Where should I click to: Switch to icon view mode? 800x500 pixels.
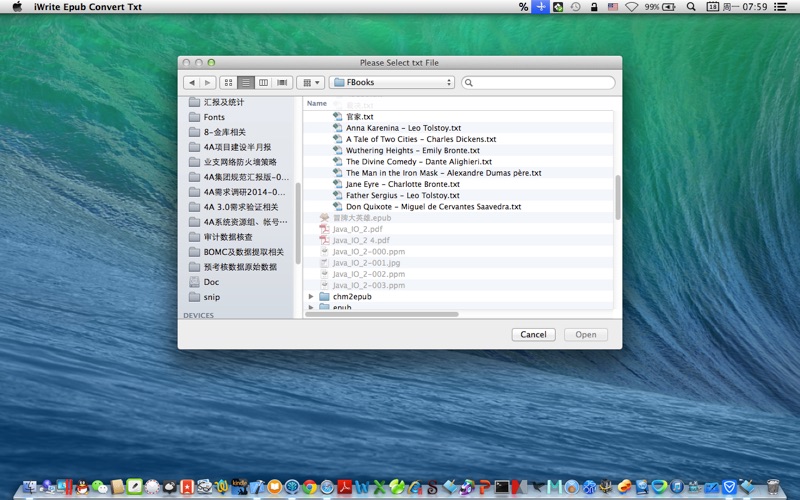[x=229, y=83]
